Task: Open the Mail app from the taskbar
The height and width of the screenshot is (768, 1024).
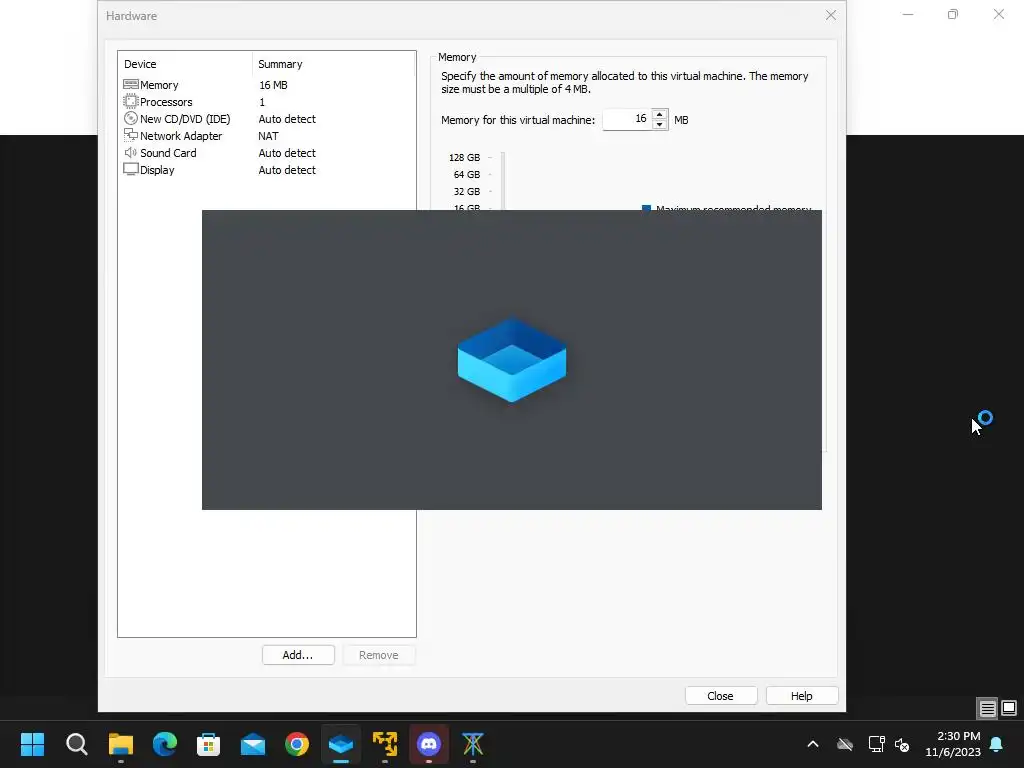Action: [x=253, y=744]
